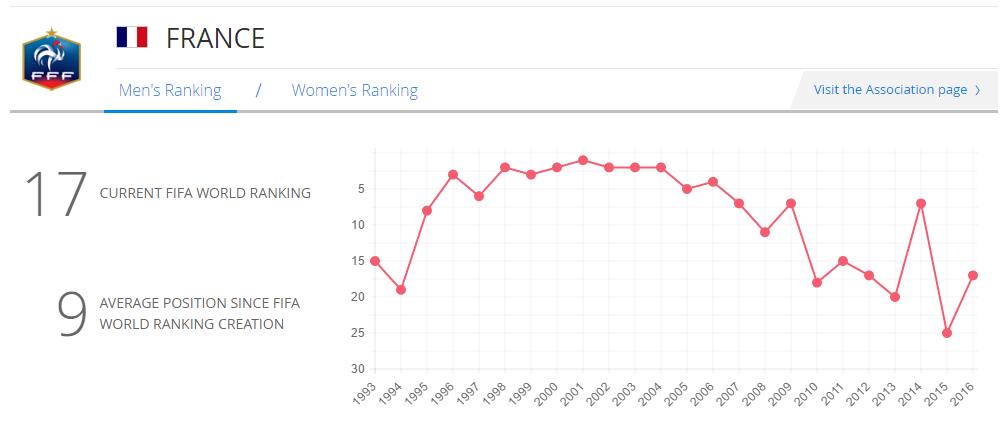Click the chevron beside Visit the Association page
The image size is (1004, 440).
click(x=977, y=90)
